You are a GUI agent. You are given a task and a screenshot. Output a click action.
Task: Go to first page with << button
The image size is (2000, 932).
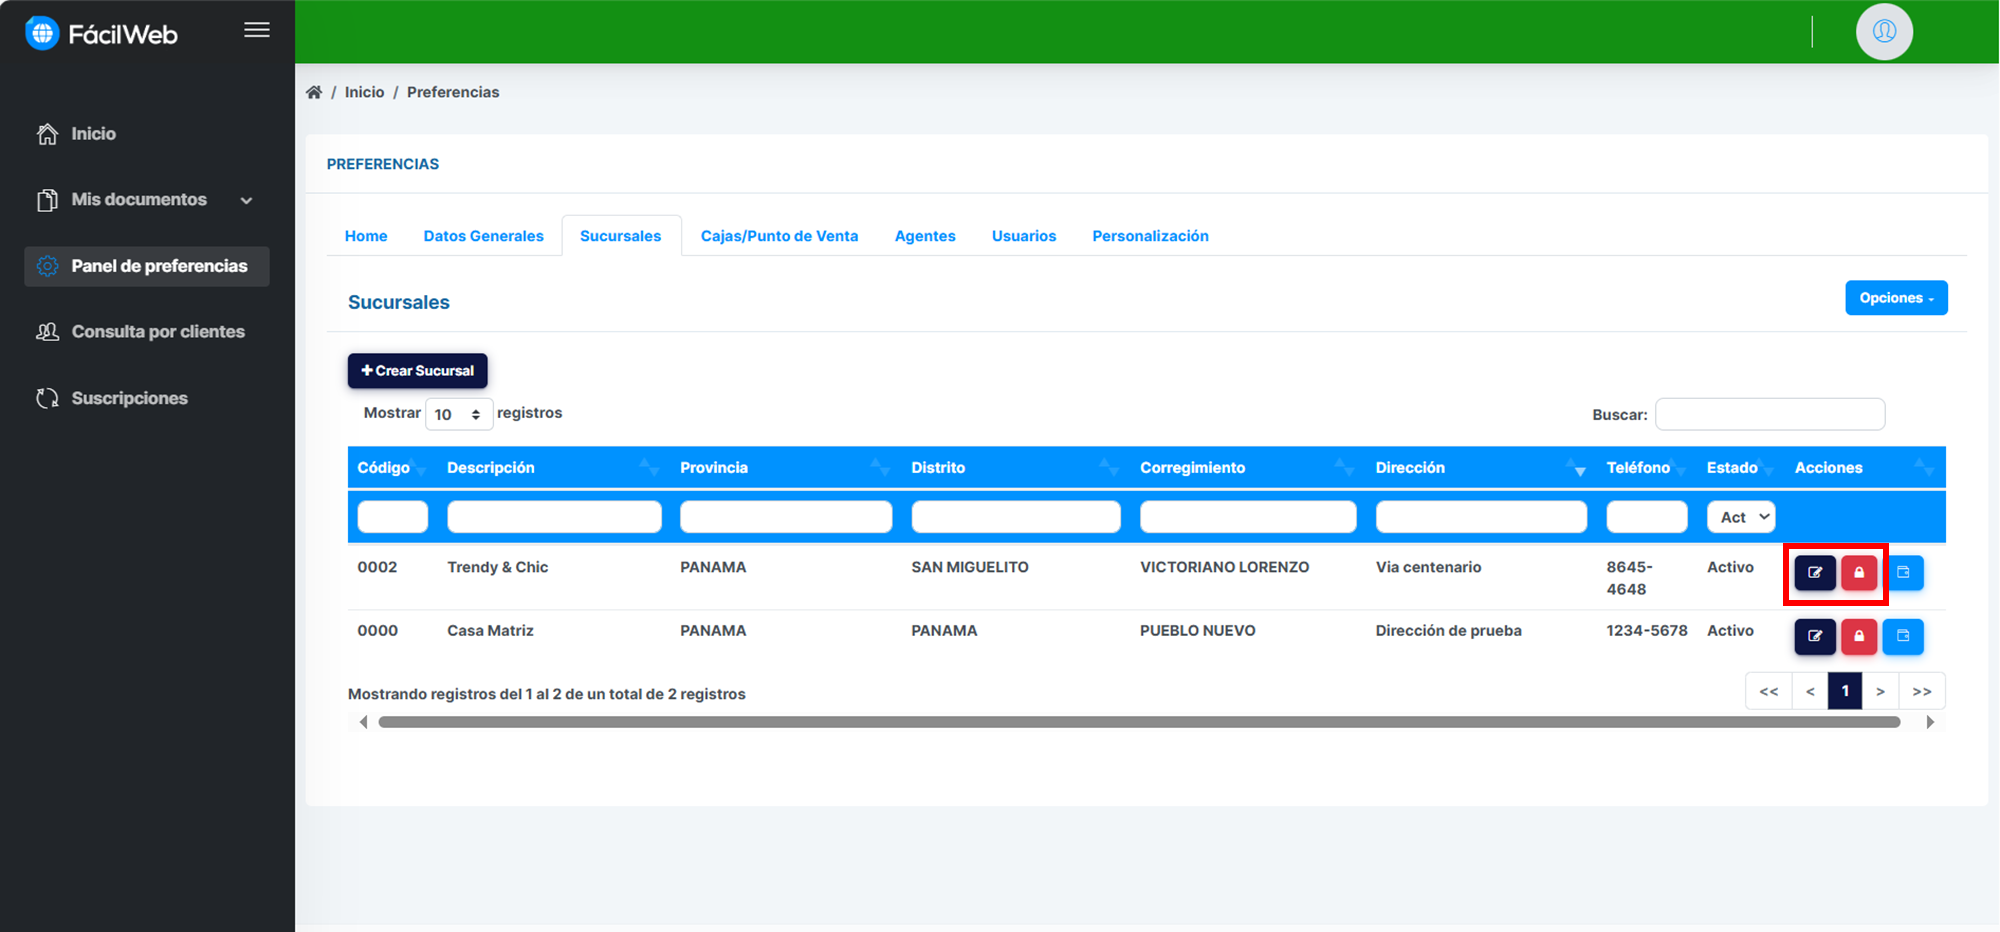pyautogui.click(x=1769, y=691)
